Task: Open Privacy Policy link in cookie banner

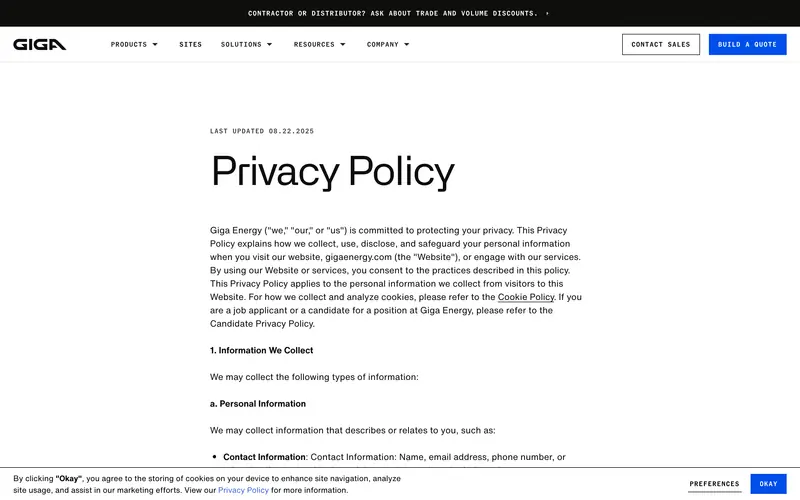Action: [243, 490]
